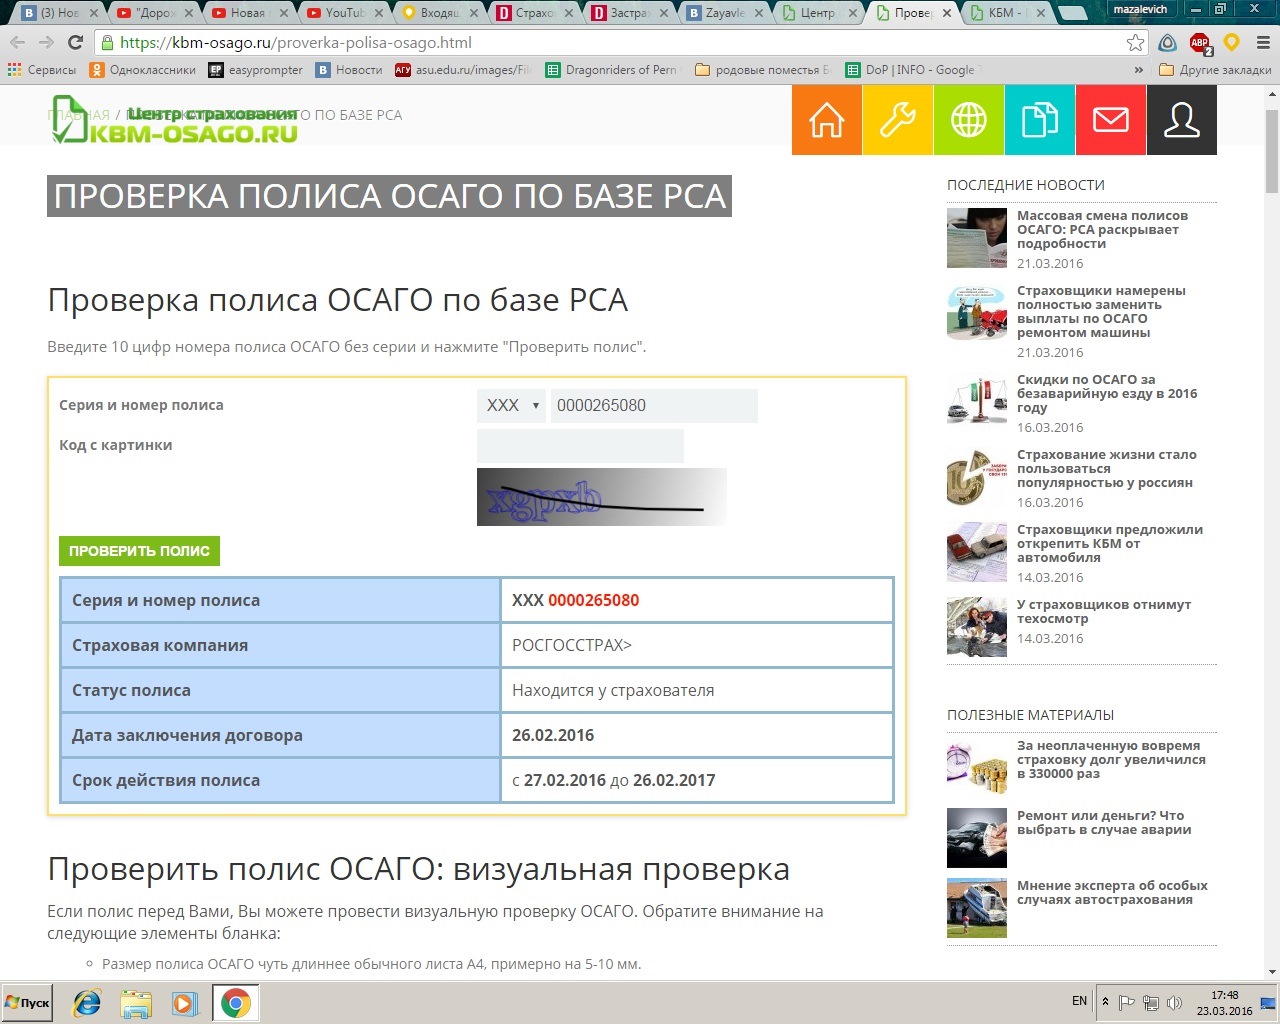This screenshot has height=1024, width=1280.
Task: Click the dark user profile icon
Action: (1182, 120)
